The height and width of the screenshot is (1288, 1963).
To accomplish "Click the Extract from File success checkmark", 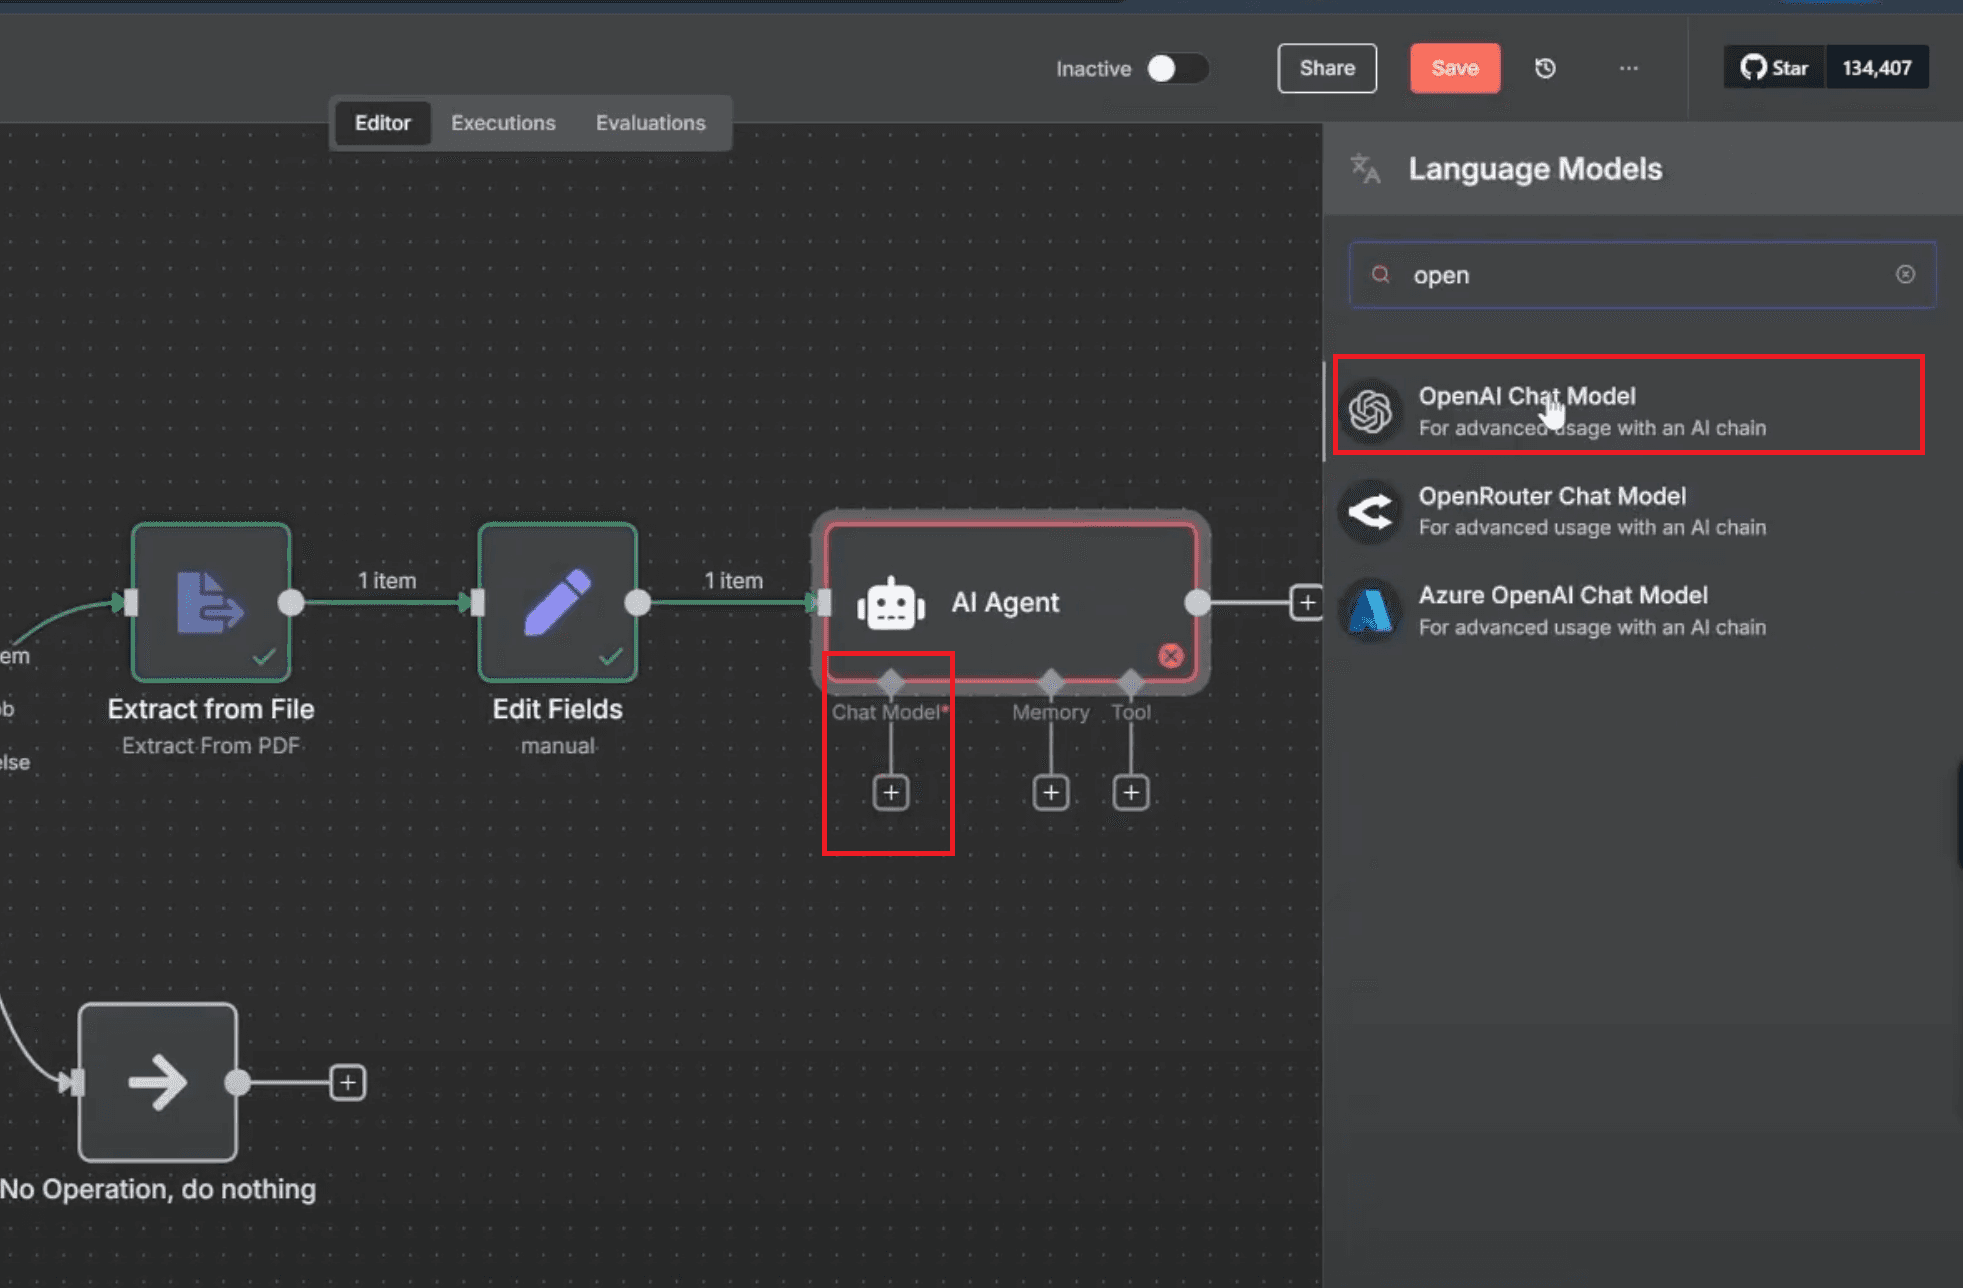I will [264, 657].
